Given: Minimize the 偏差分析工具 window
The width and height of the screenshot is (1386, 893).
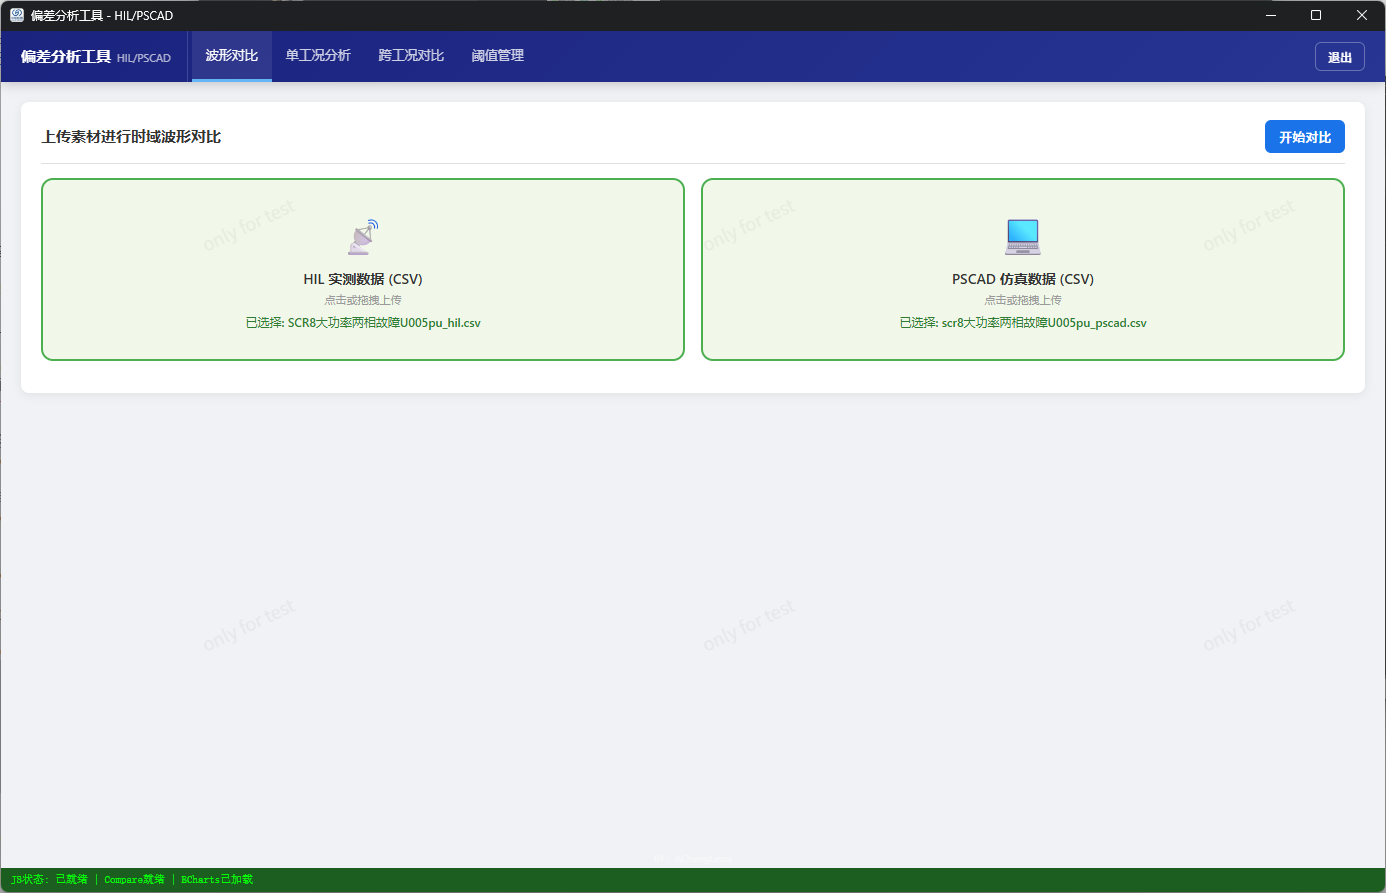Looking at the screenshot, I should point(1271,15).
